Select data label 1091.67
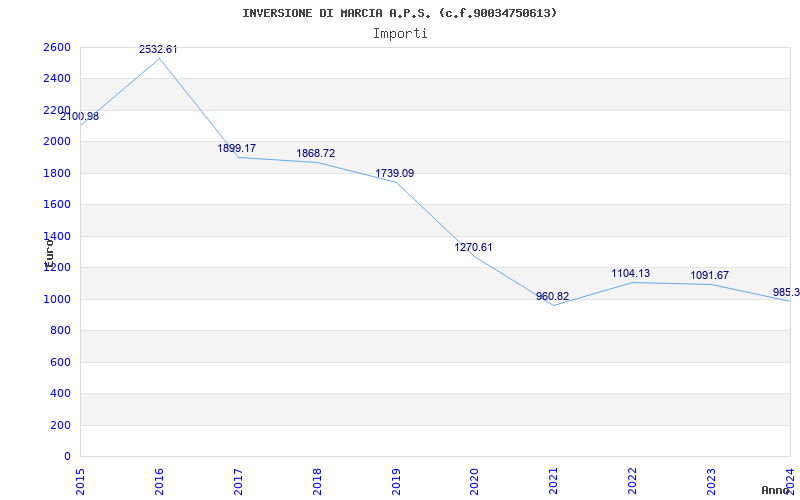The height and width of the screenshot is (500, 800). click(710, 276)
